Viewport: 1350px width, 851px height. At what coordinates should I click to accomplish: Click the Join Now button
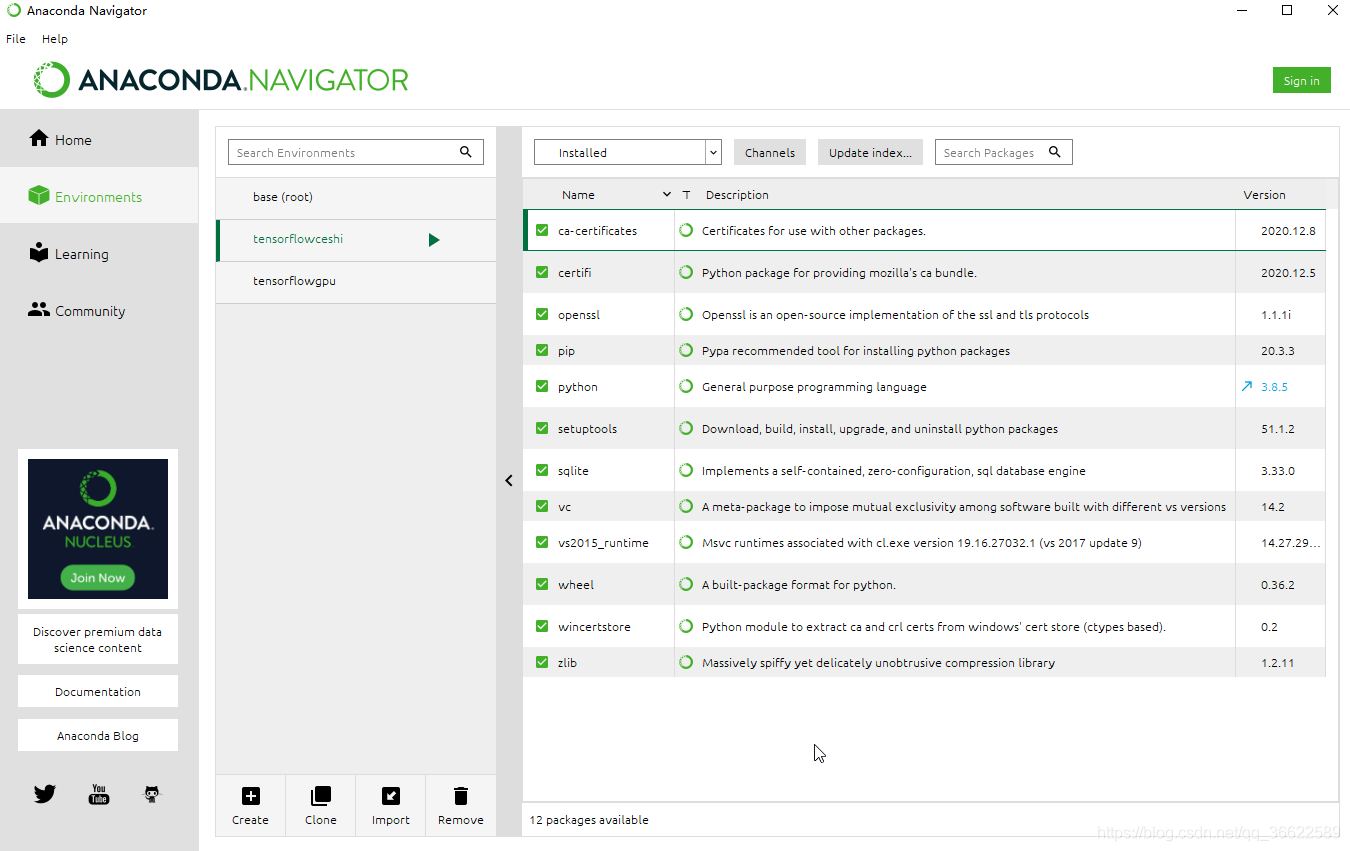(98, 577)
